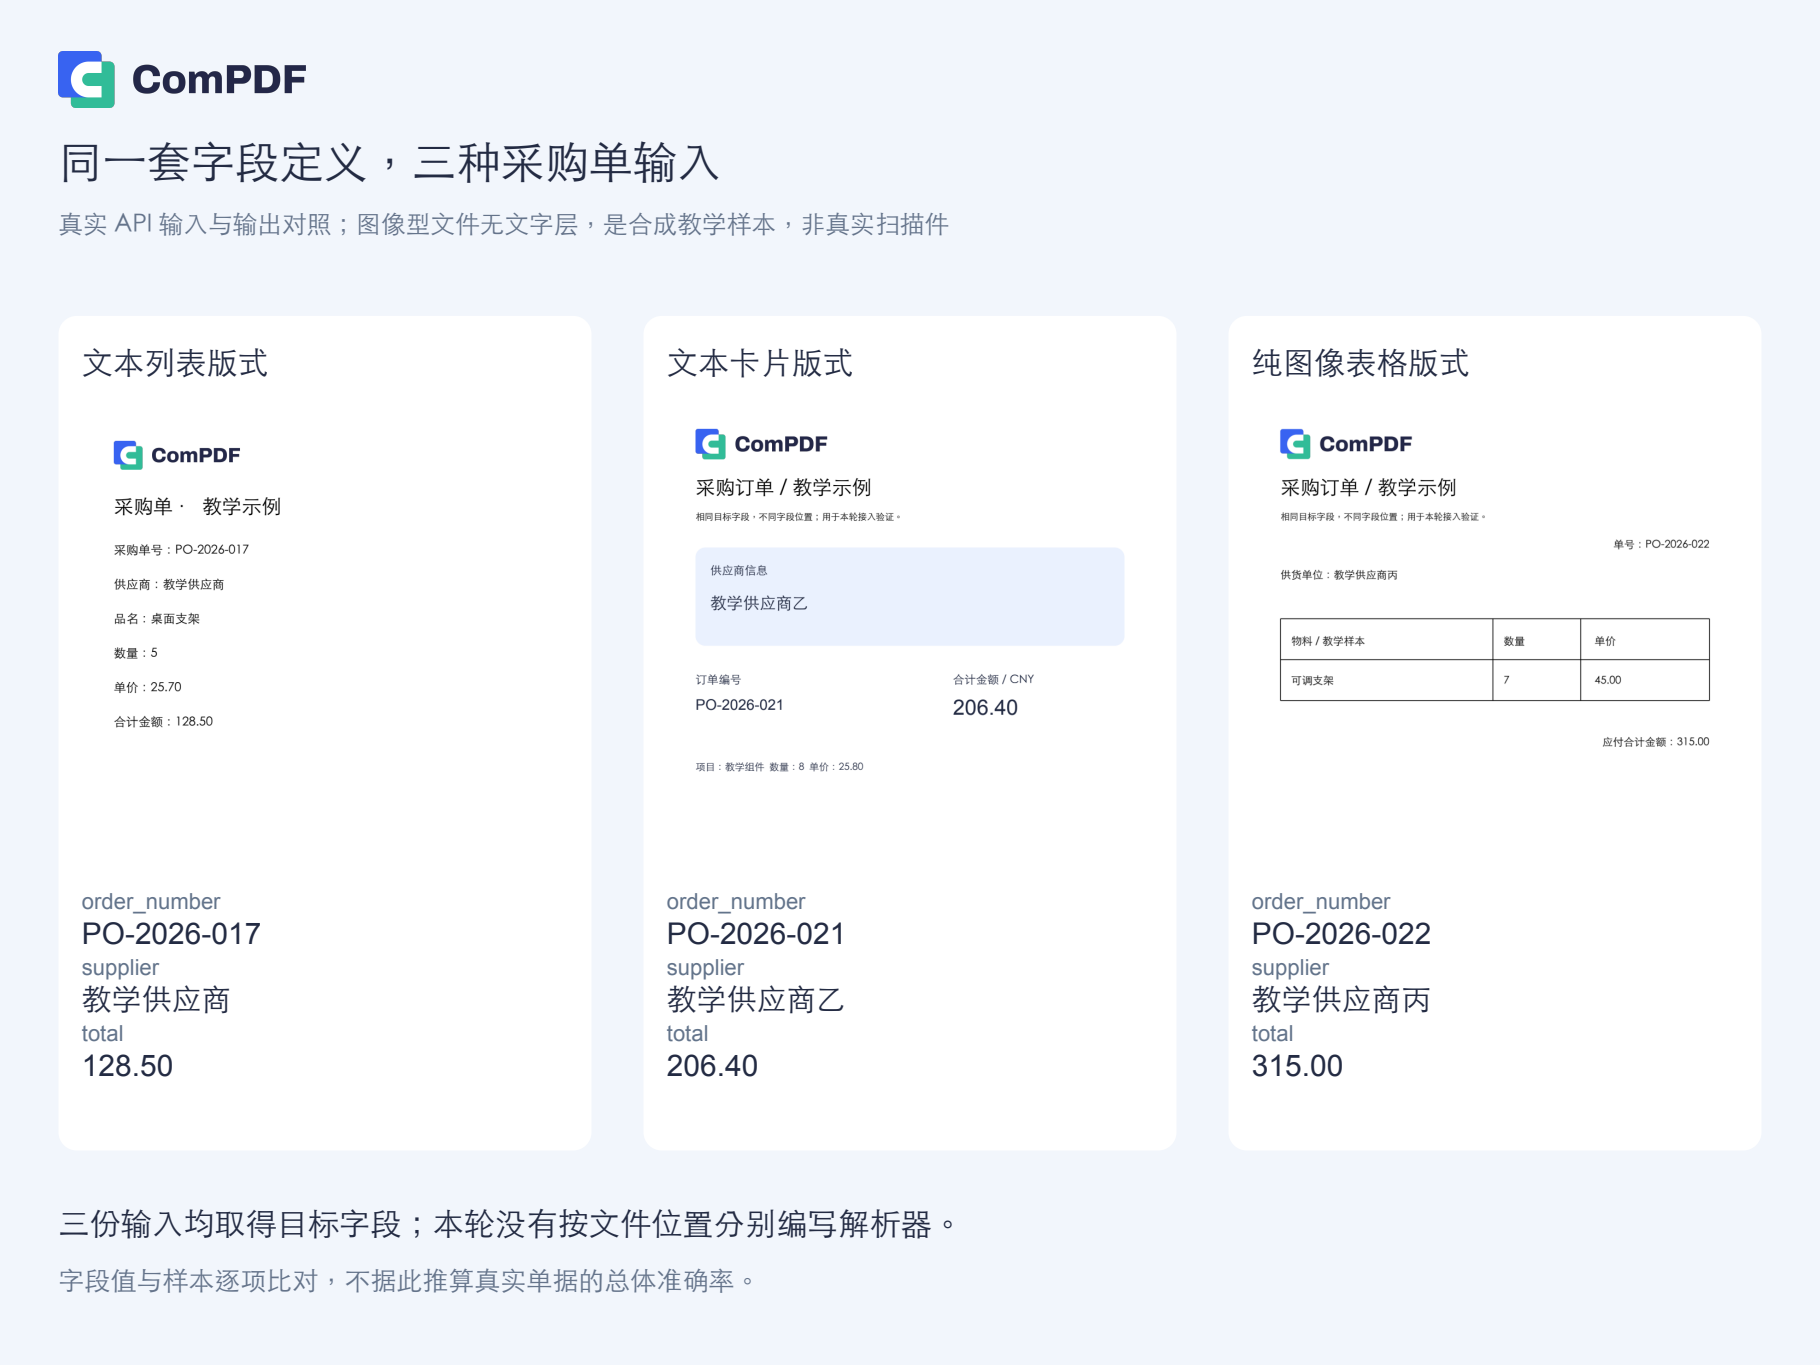Viewport: 1820px width, 1365px height.
Task: Click the conclusion sentence 三份输入均取得目标字段
Action: coord(230,1224)
